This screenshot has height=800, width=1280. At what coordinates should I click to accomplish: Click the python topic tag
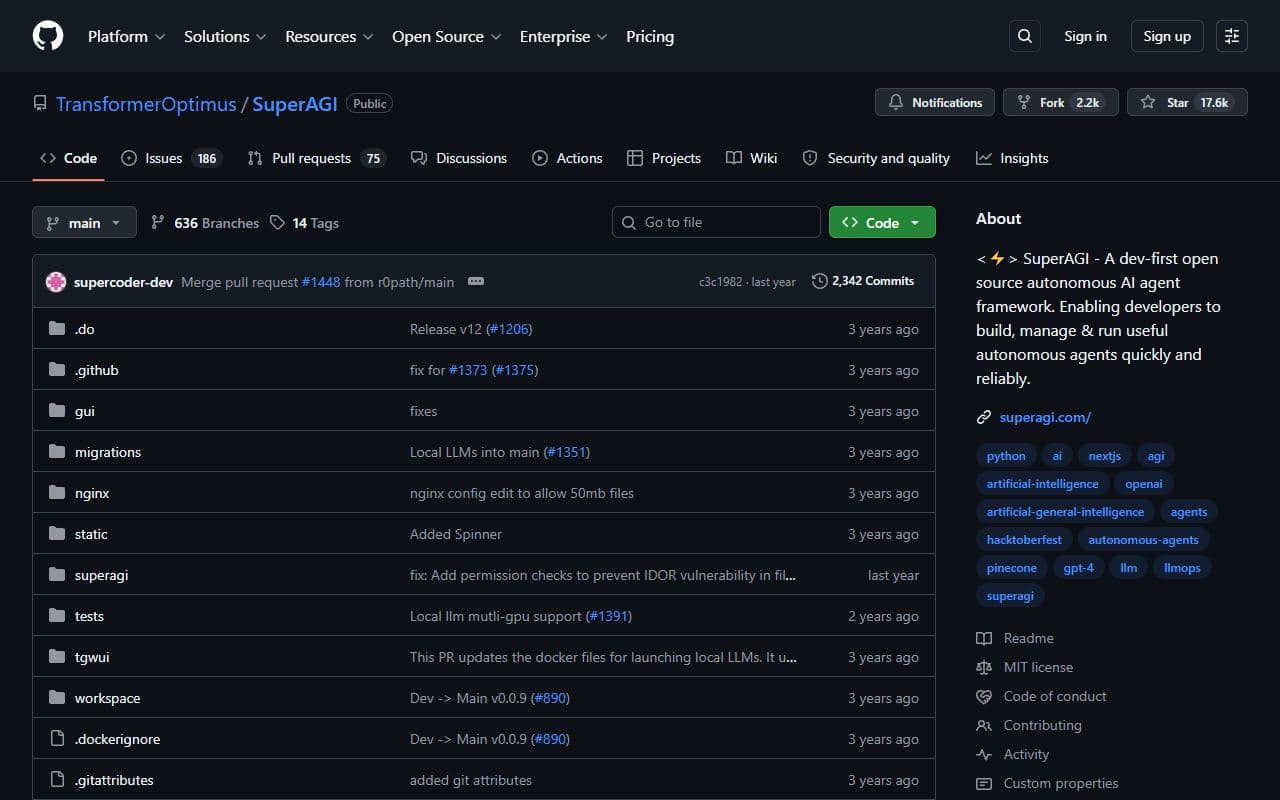1006,455
